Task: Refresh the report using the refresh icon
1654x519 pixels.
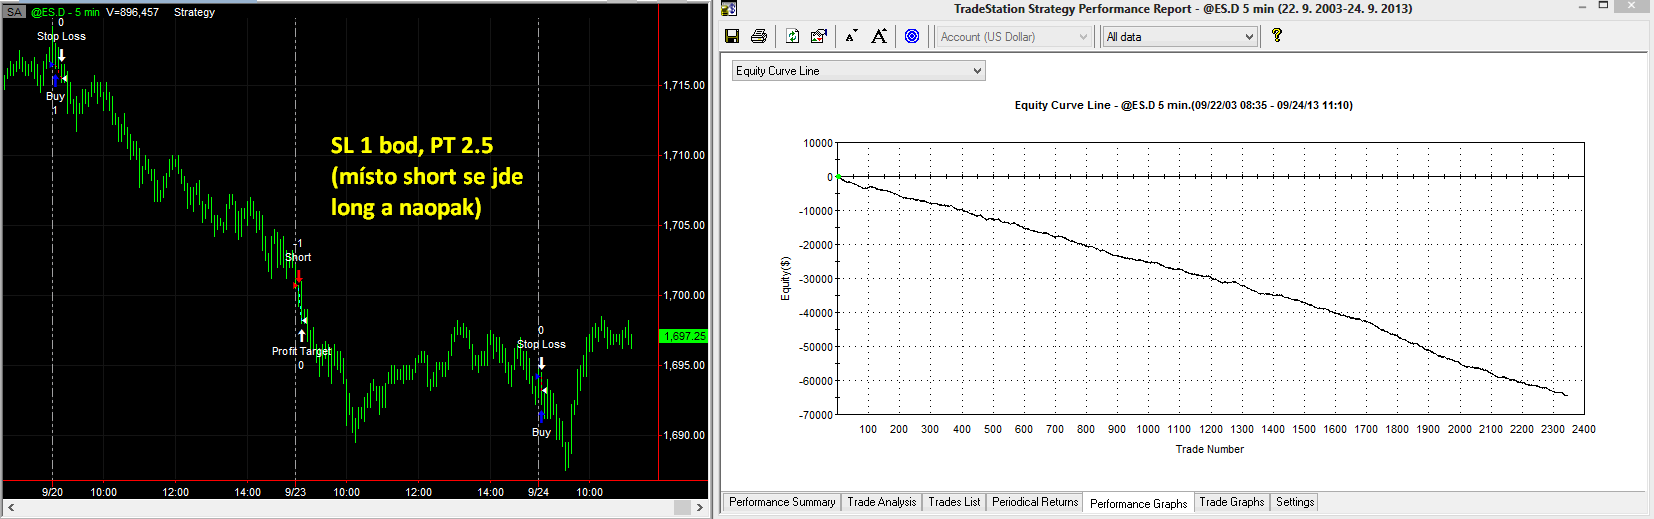Action: coord(792,36)
